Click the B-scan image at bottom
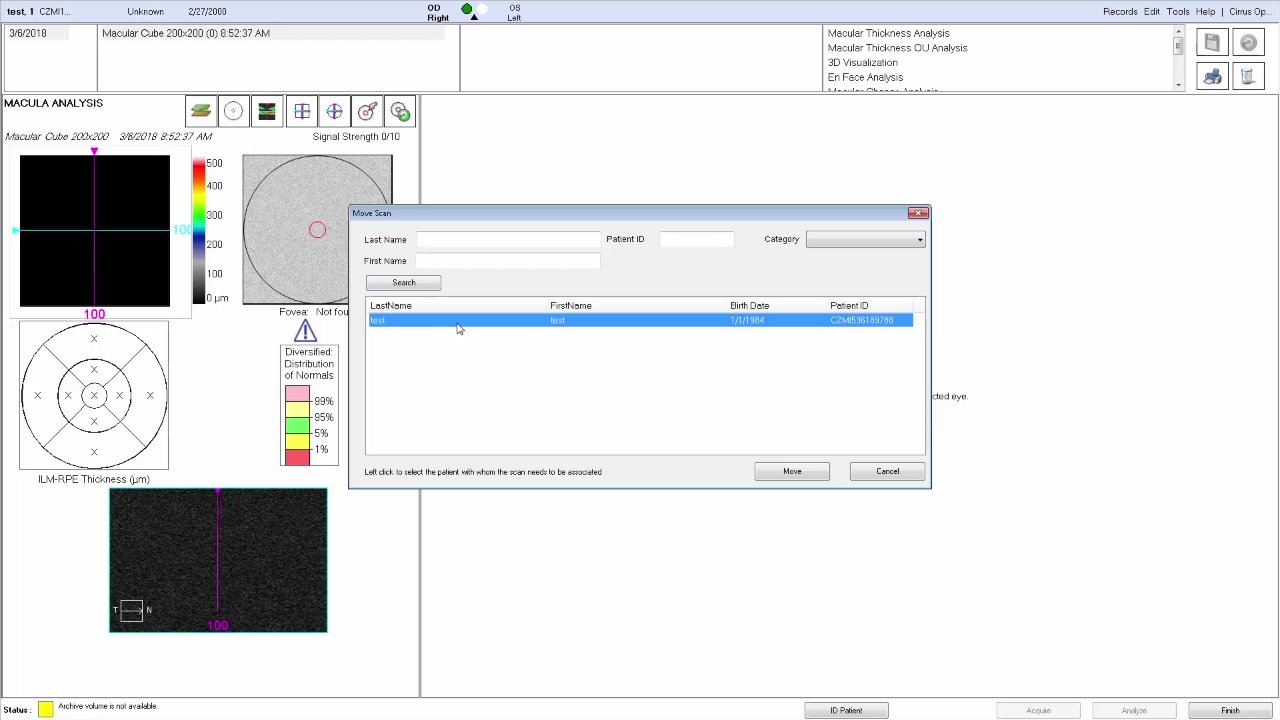Screen dimensions: 1280x720 click(218, 560)
